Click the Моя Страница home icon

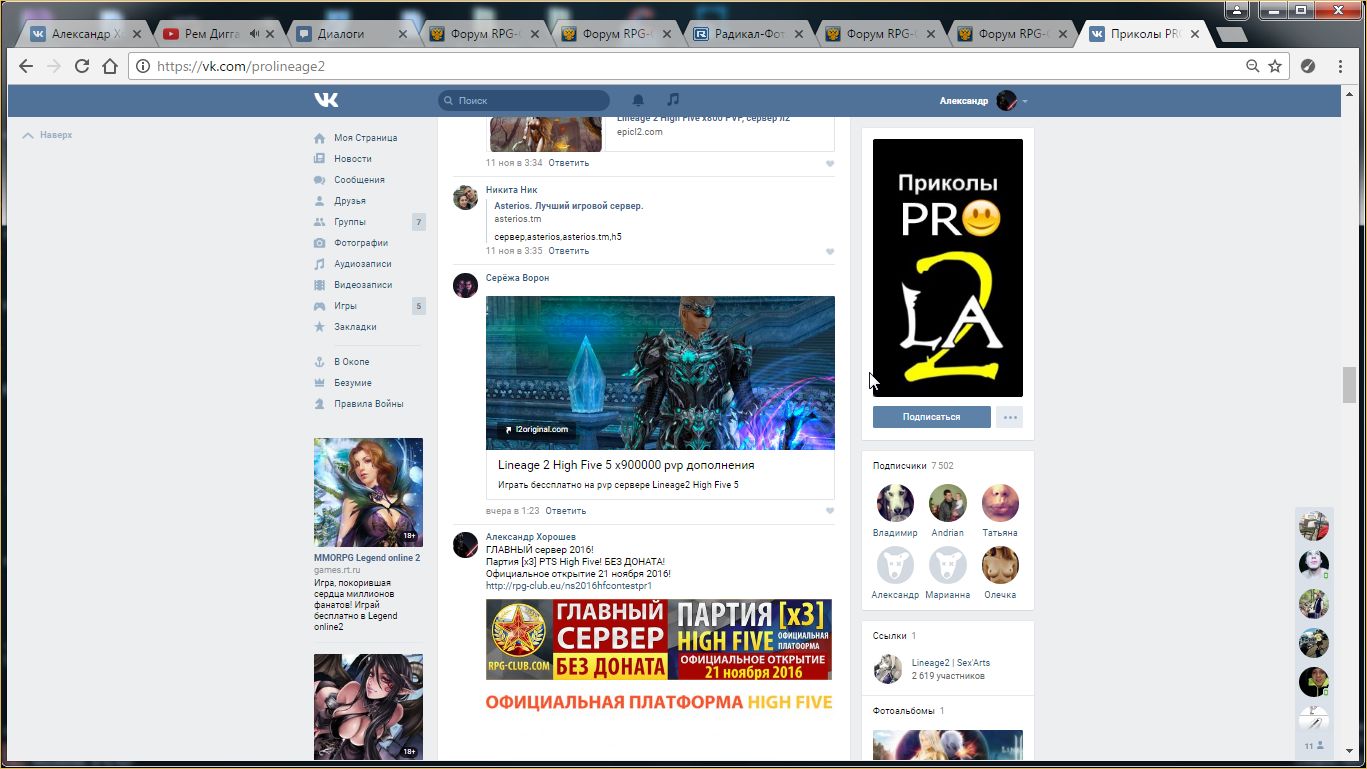tap(320, 138)
